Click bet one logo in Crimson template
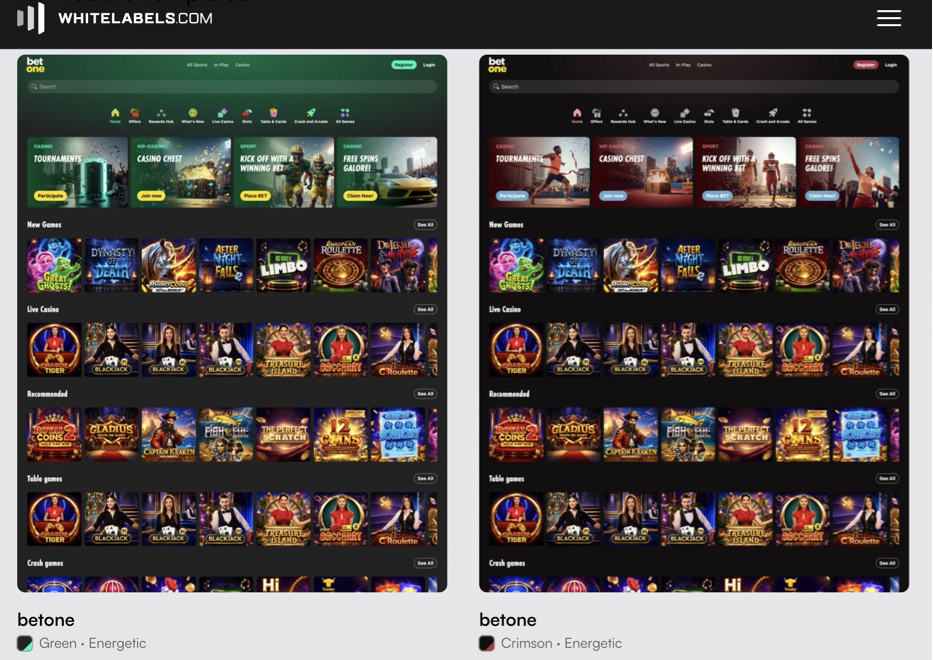Image resolution: width=933 pixels, height=660 pixels. tap(497, 65)
